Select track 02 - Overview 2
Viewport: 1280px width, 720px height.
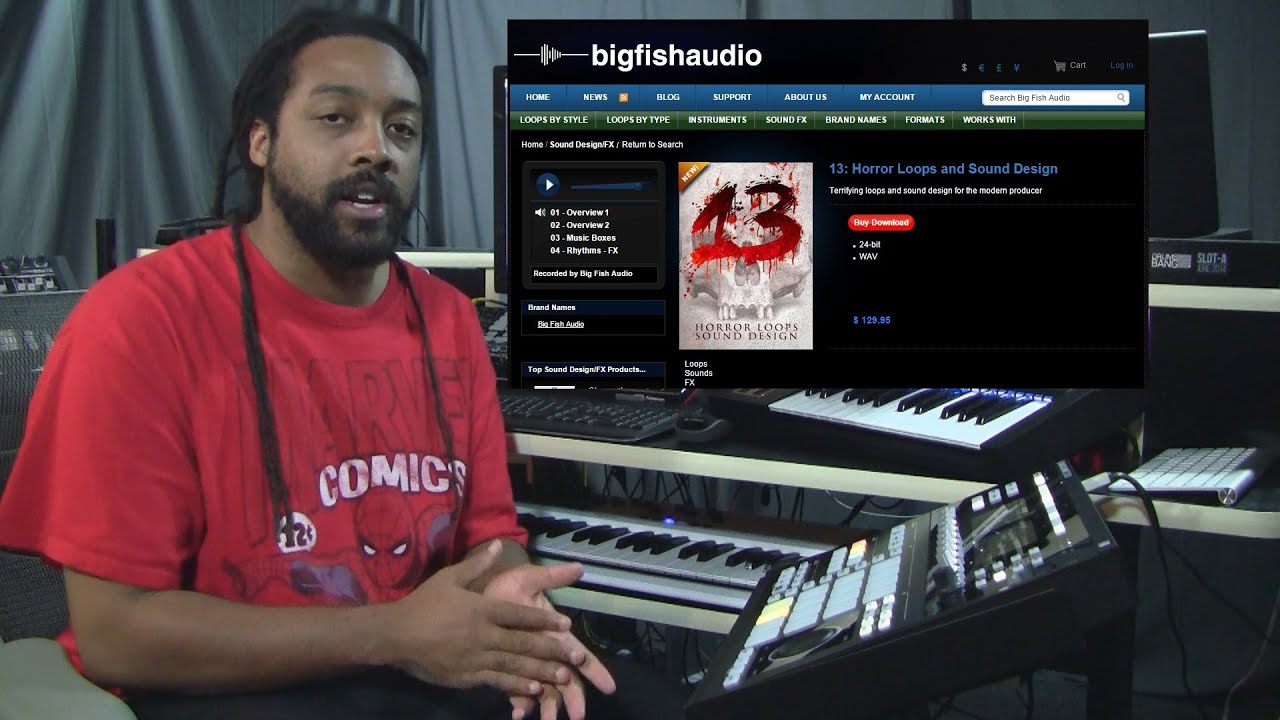(x=579, y=225)
